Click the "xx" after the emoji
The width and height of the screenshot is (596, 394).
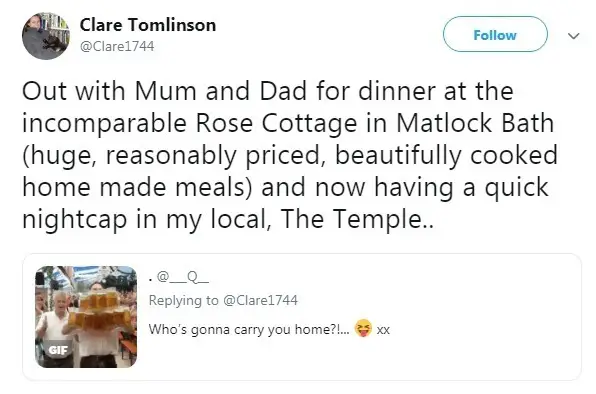click(383, 330)
